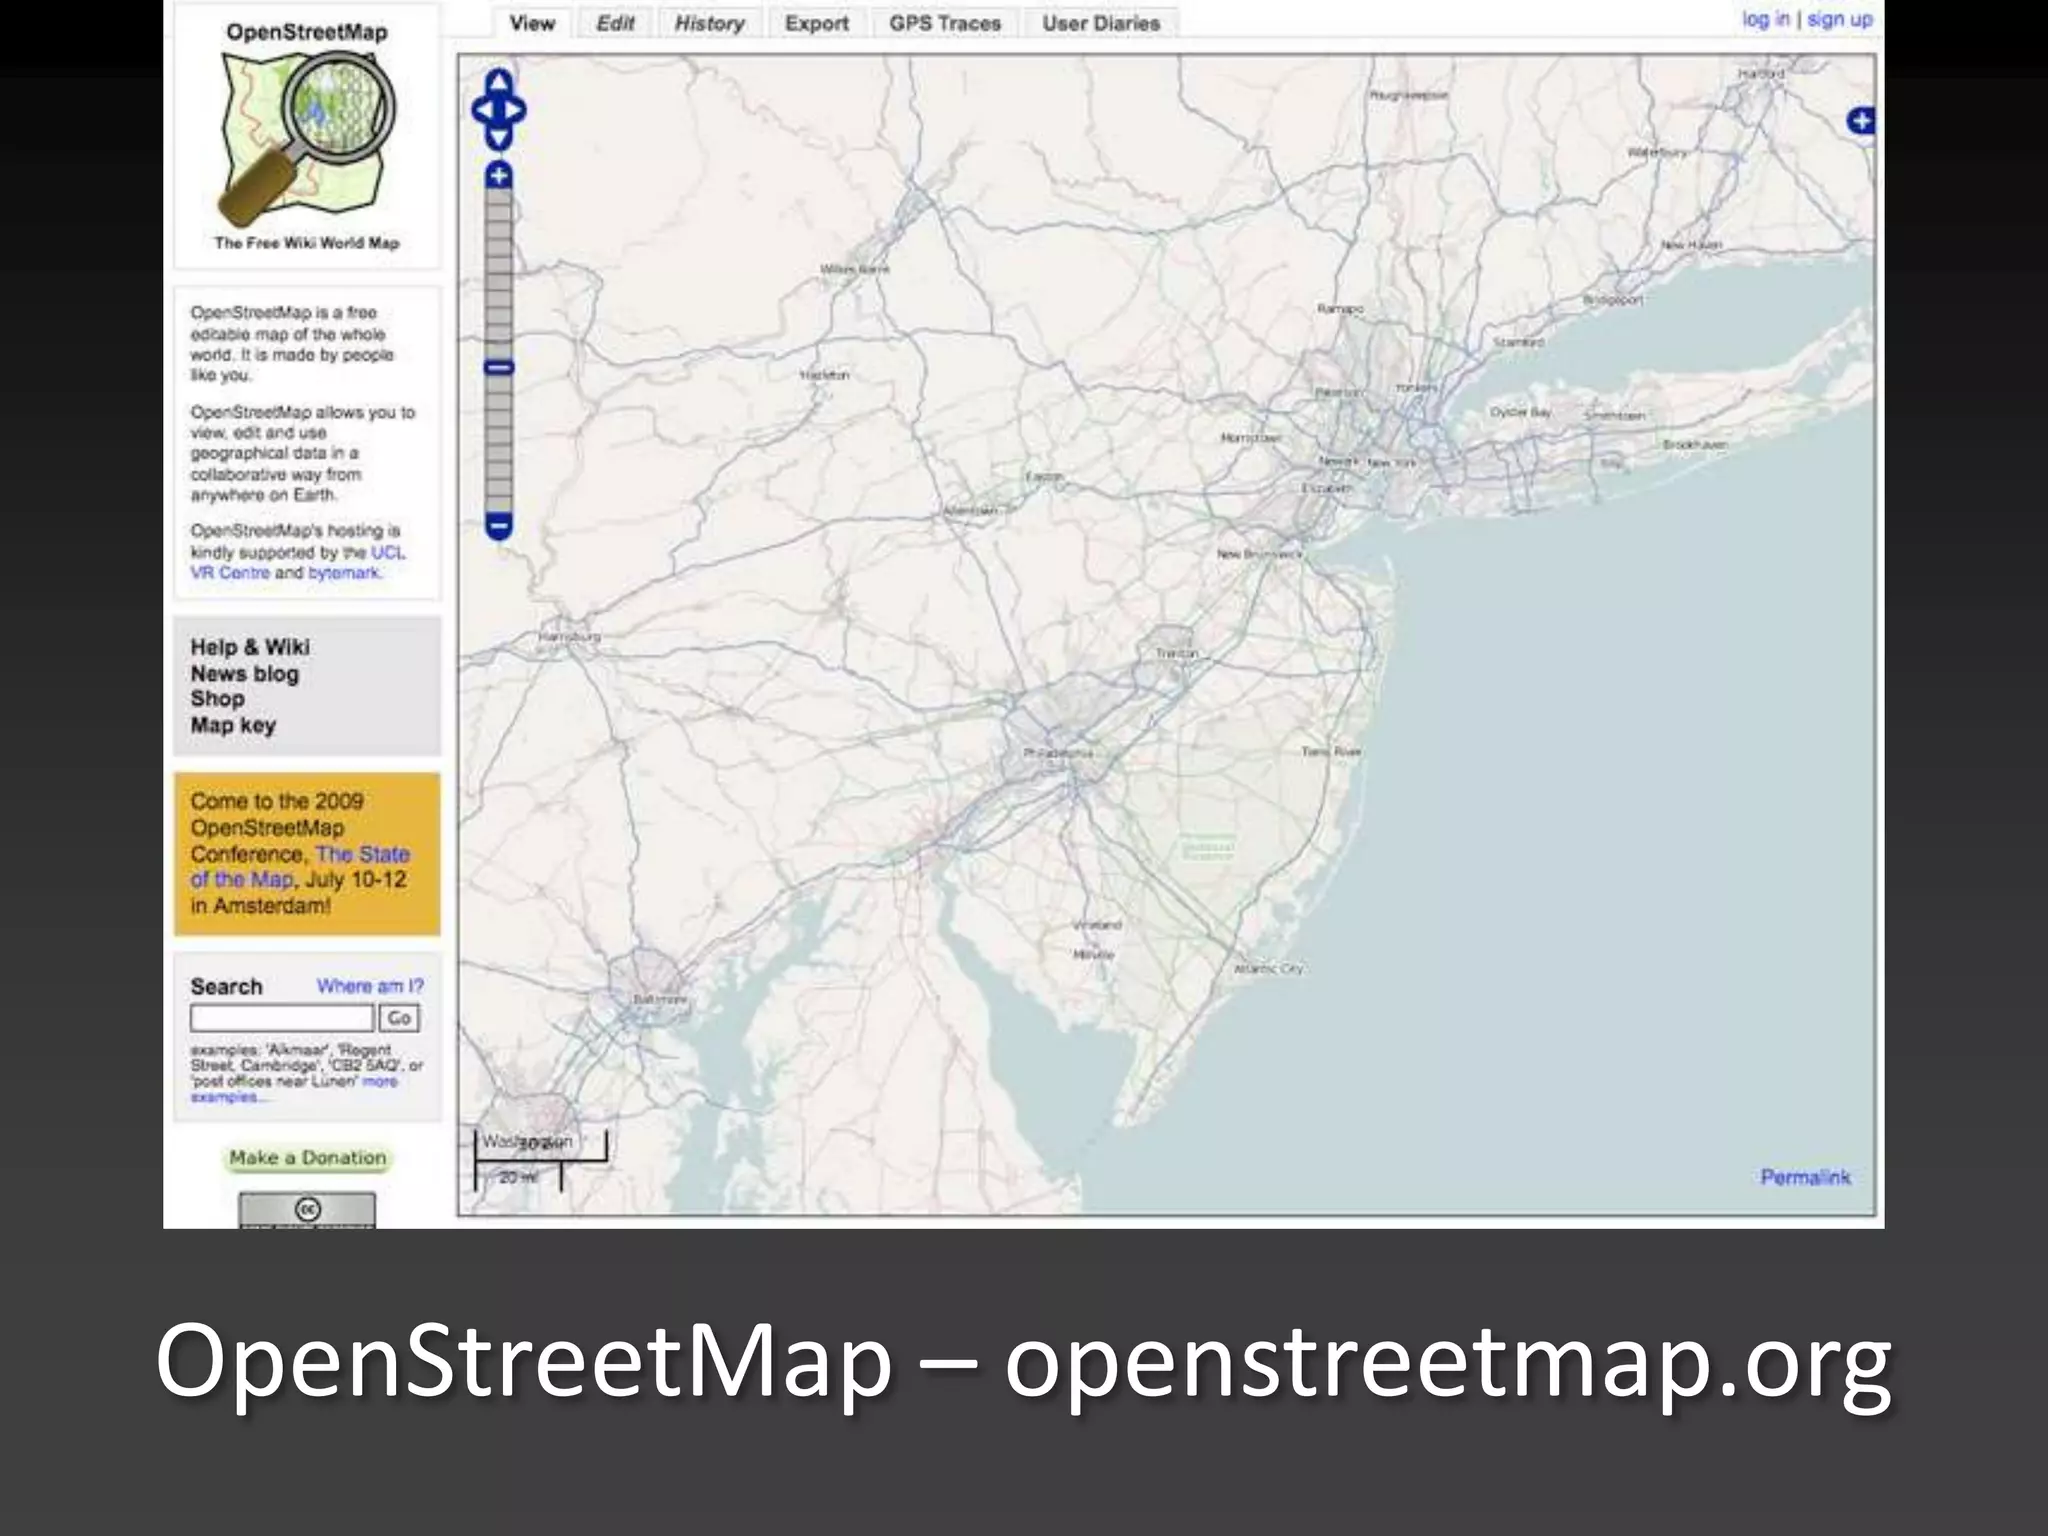
Task: Click the sign up link
Action: pos(1839,19)
